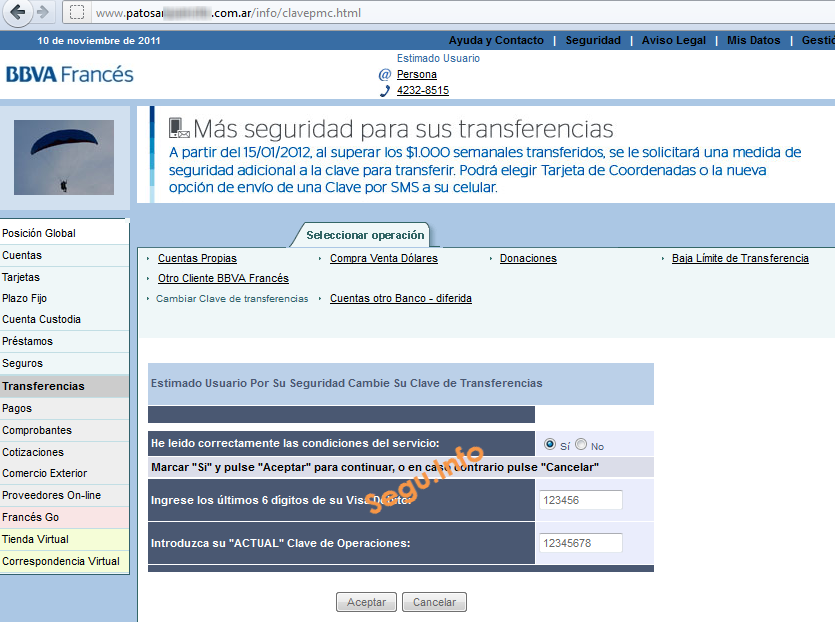Select the "No" radio button
This screenshot has height=622, width=835.
point(581,444)
